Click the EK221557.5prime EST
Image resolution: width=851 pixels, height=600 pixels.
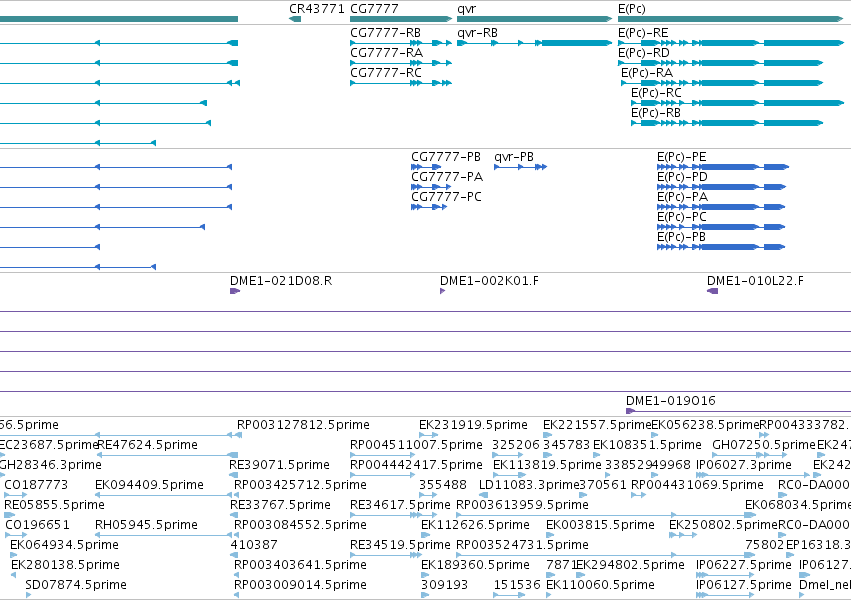548,435
